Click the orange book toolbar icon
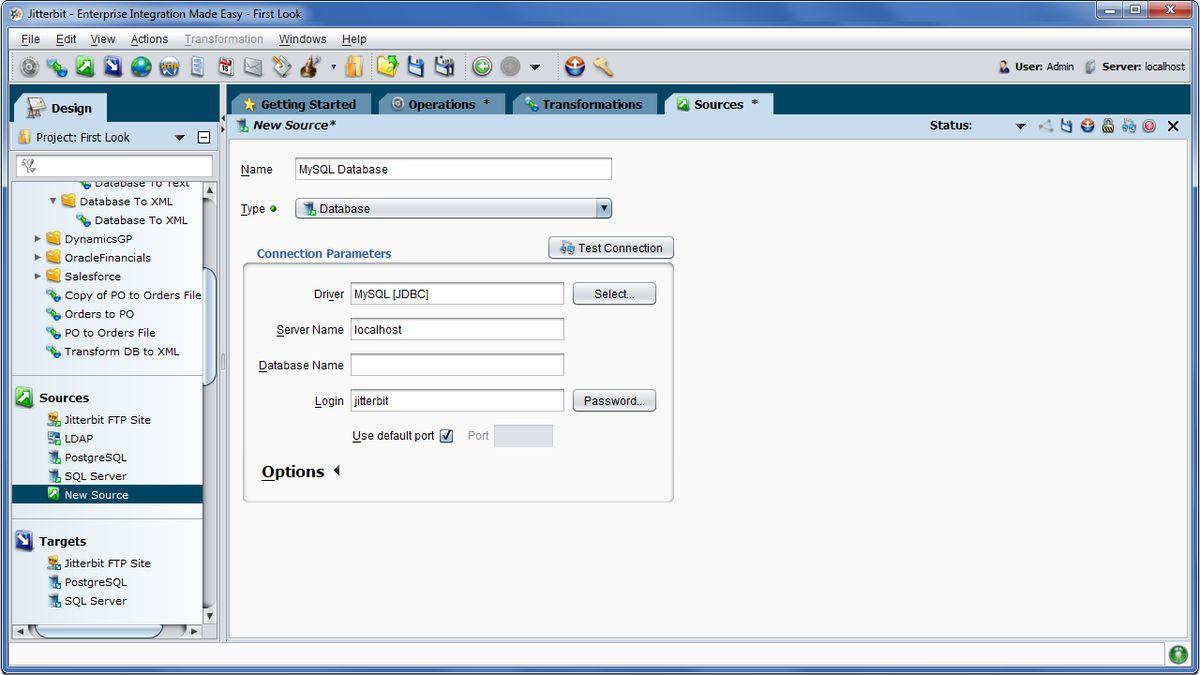The image size is (1200, 675). coord(354,67)
